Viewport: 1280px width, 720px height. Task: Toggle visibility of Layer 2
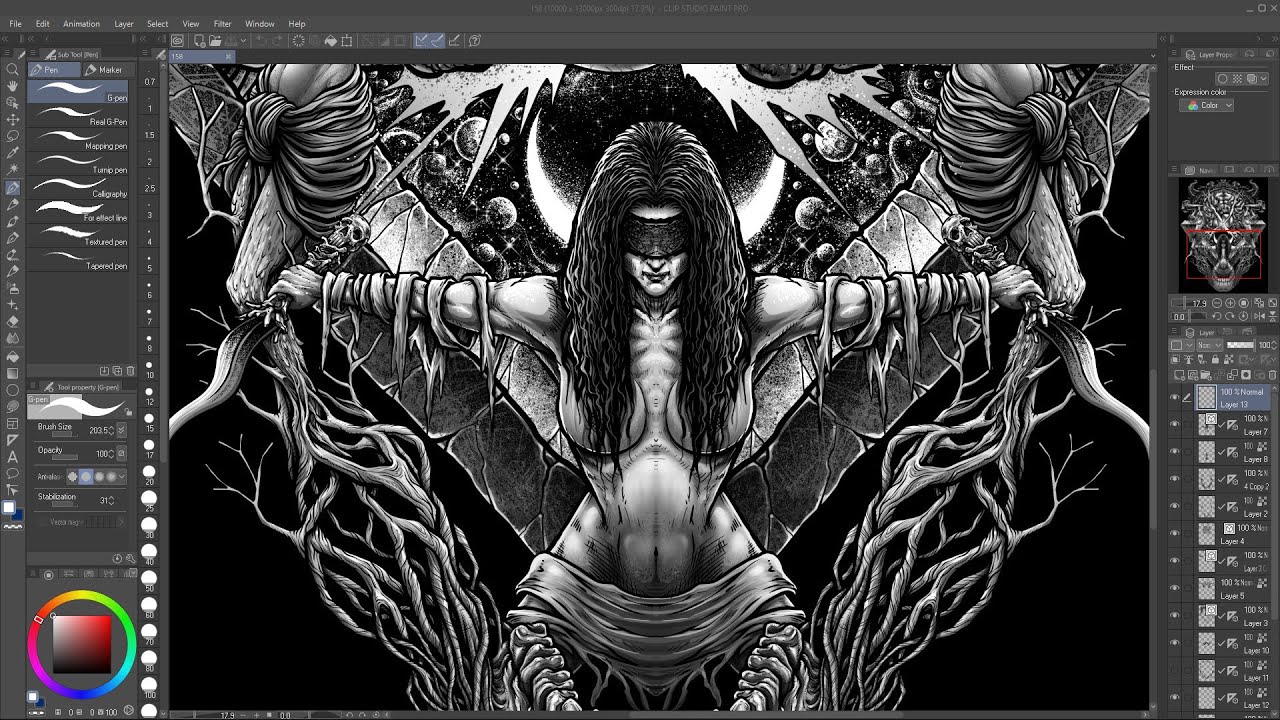[x=1175, y=506]
